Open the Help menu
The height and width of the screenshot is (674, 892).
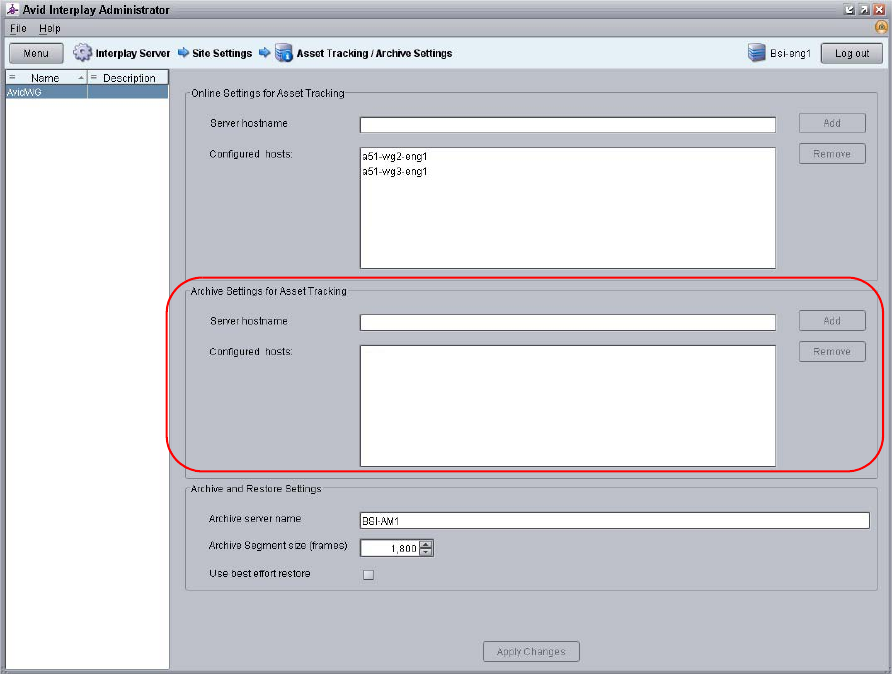49,28
